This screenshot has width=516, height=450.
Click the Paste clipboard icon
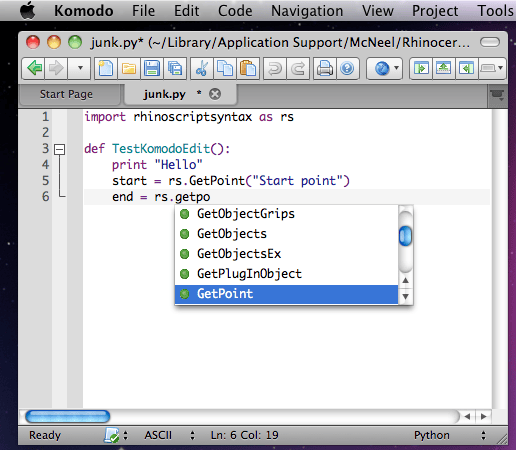(x=248, y=68)
